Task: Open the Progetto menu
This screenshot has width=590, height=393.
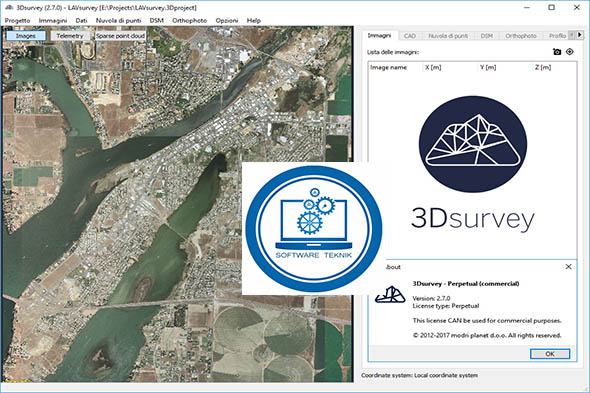Action: point(17,20)
